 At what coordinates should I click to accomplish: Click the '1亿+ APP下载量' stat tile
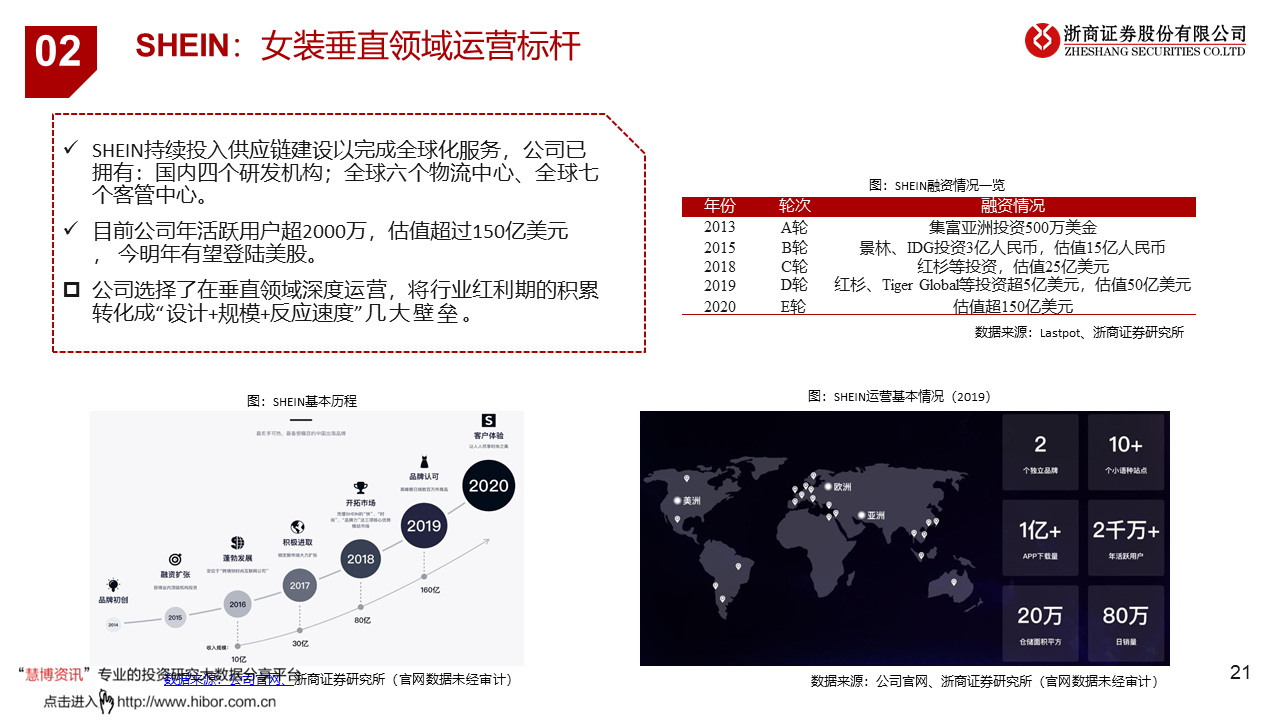(x=1040, y=537)
